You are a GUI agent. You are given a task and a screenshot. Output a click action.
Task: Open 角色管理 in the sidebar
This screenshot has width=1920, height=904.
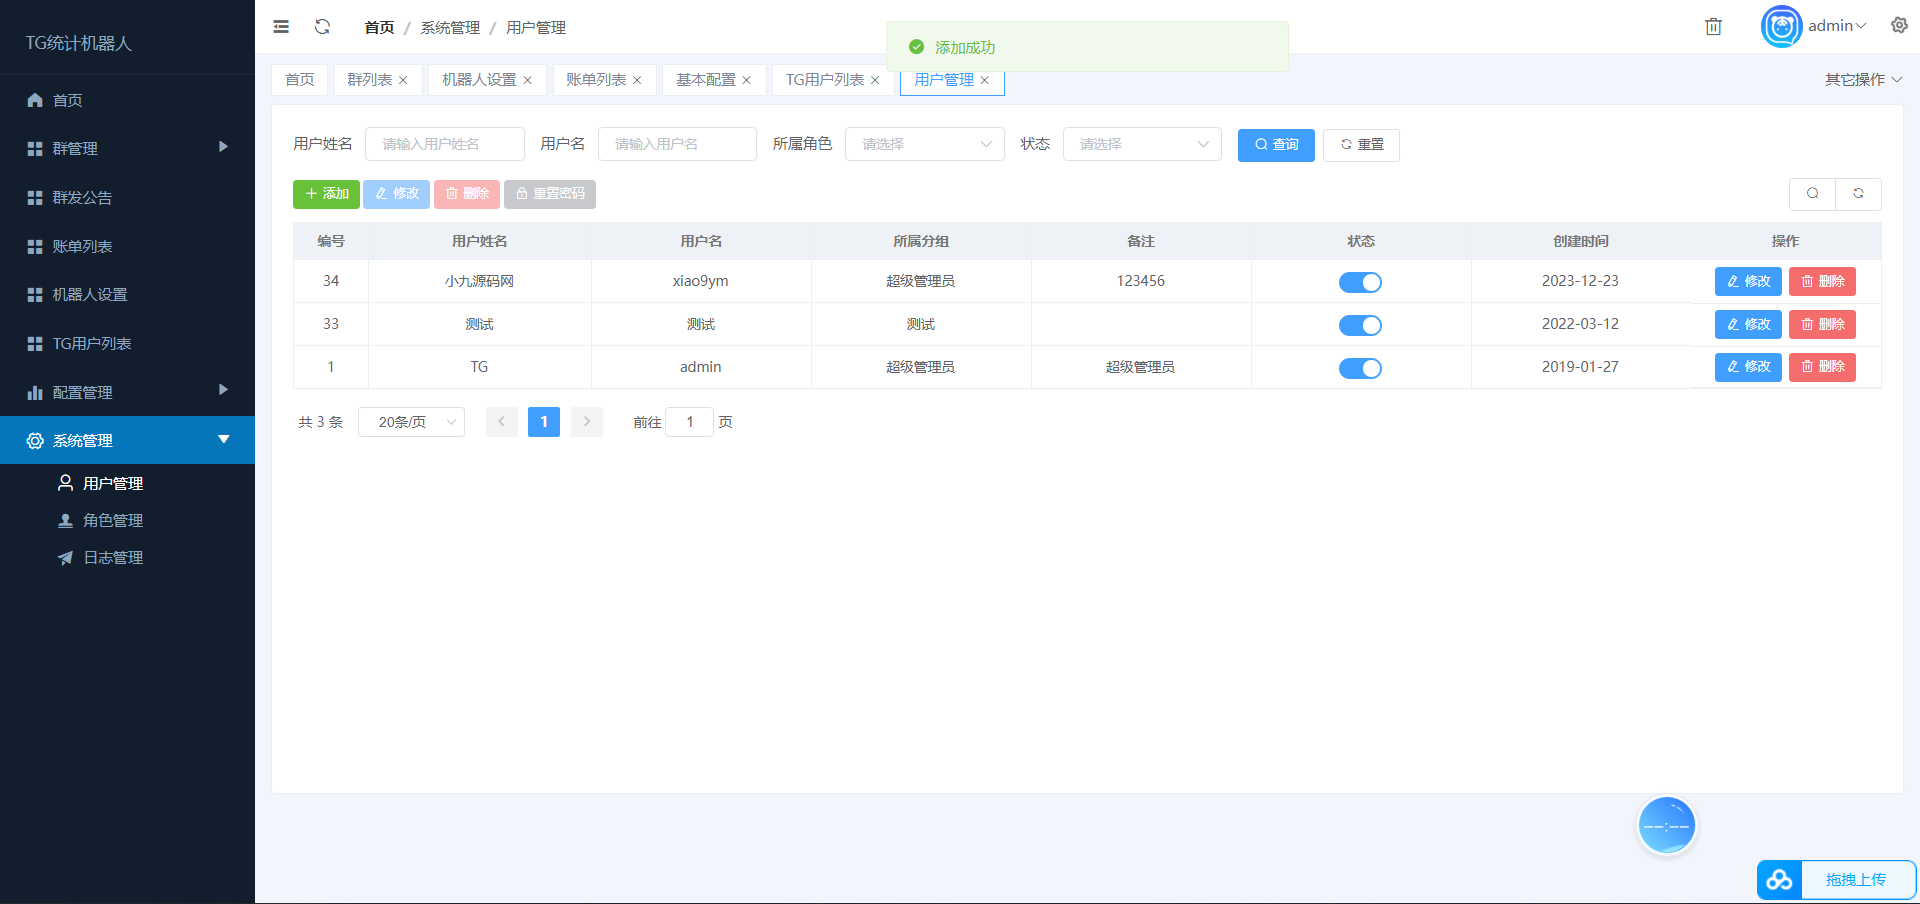click(x=113, y=521)
